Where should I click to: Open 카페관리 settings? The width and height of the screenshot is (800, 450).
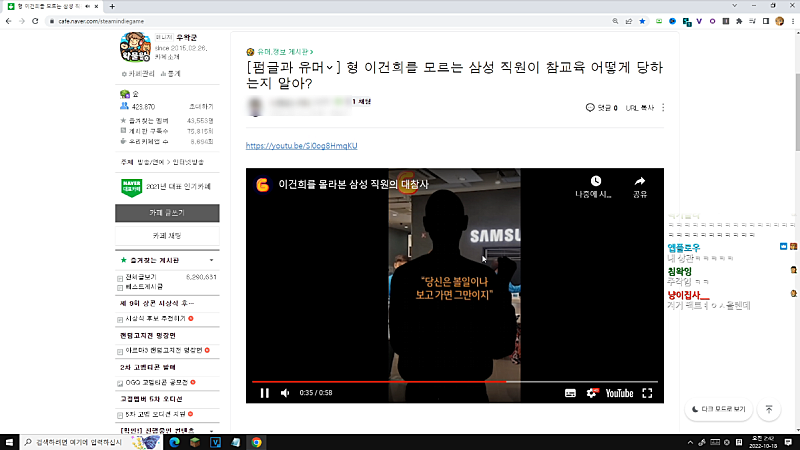(138, 74)
